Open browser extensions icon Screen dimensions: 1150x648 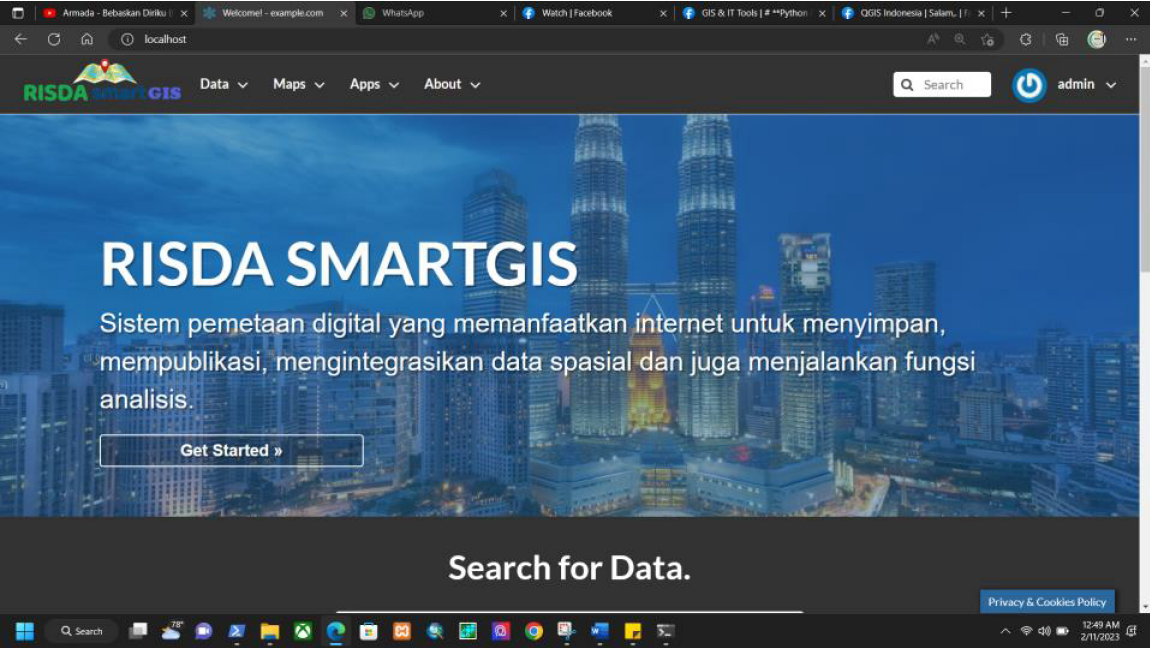click(1025, 40)
